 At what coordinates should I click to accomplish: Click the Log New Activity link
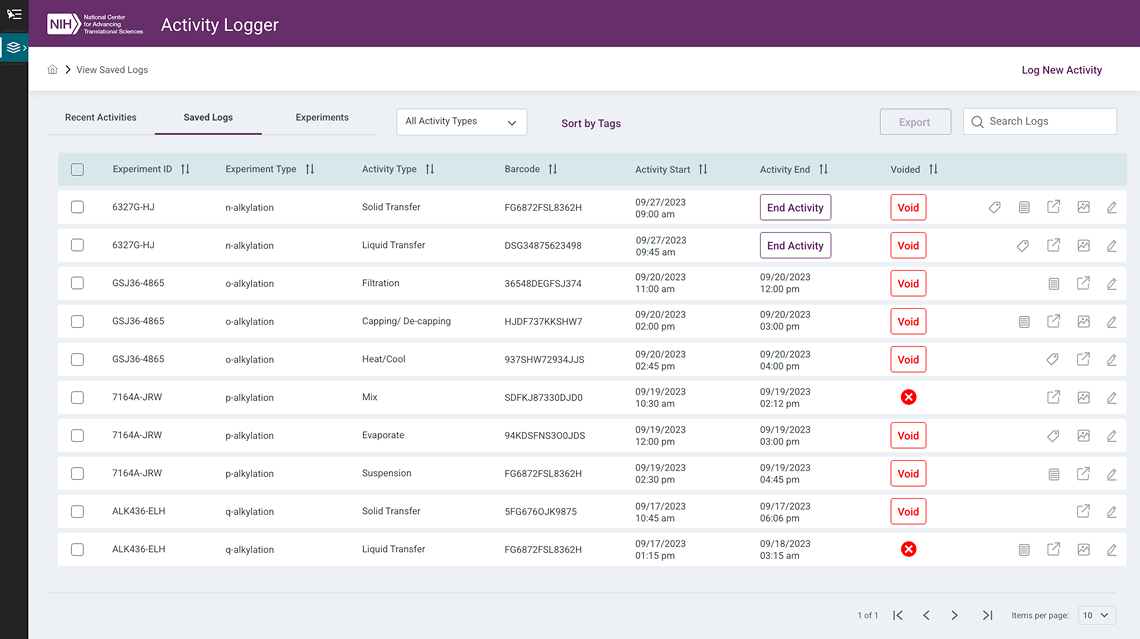pyautogui.click(x=1062, y=69)
